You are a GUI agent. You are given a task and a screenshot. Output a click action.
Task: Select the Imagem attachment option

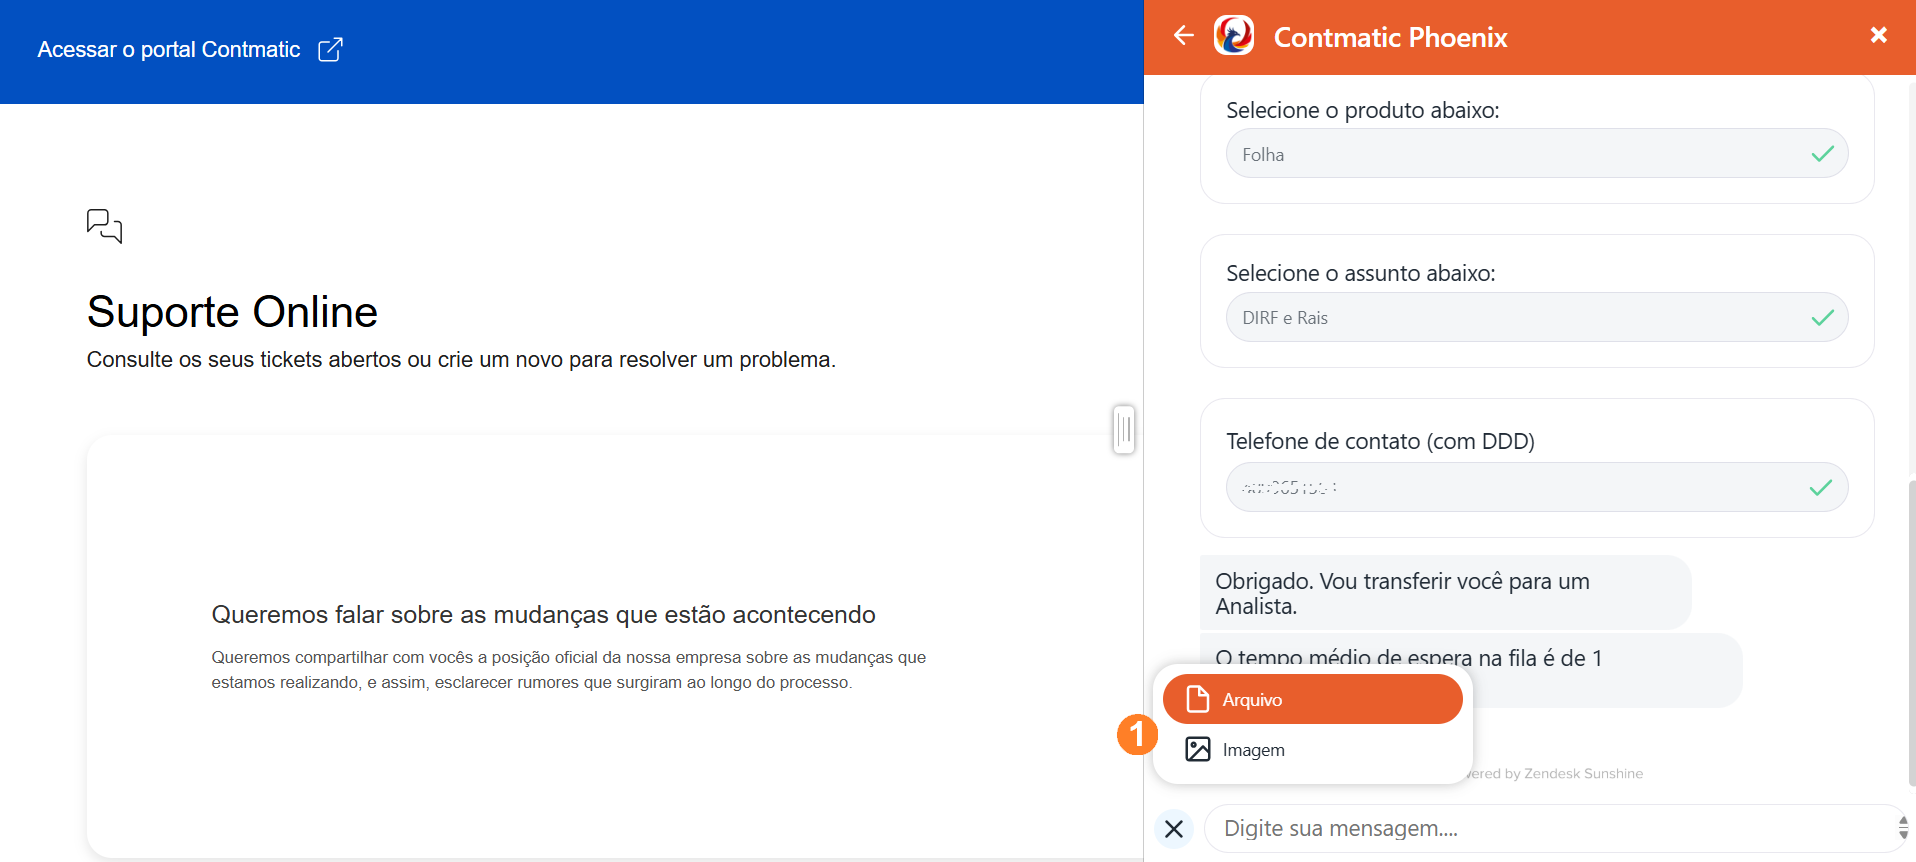[1312, 749]
